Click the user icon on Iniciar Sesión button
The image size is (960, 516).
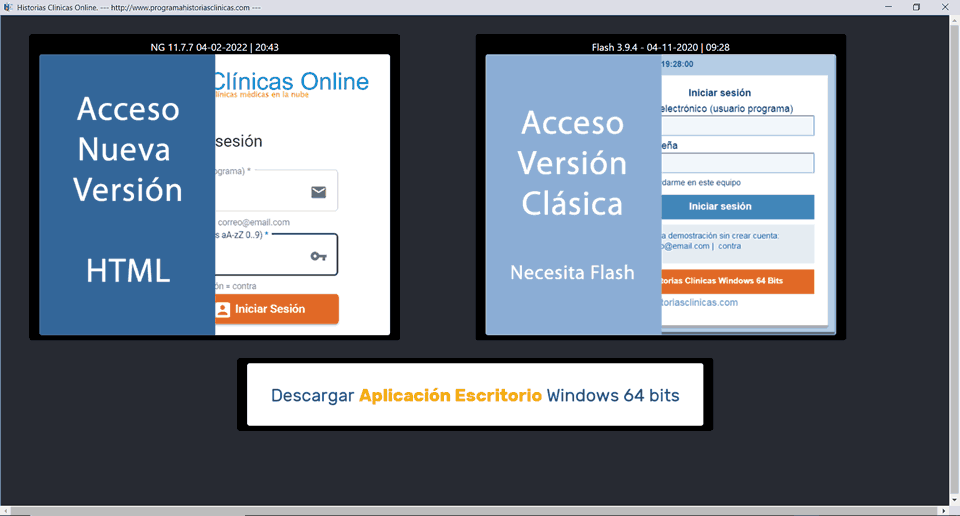click(223, 310)
